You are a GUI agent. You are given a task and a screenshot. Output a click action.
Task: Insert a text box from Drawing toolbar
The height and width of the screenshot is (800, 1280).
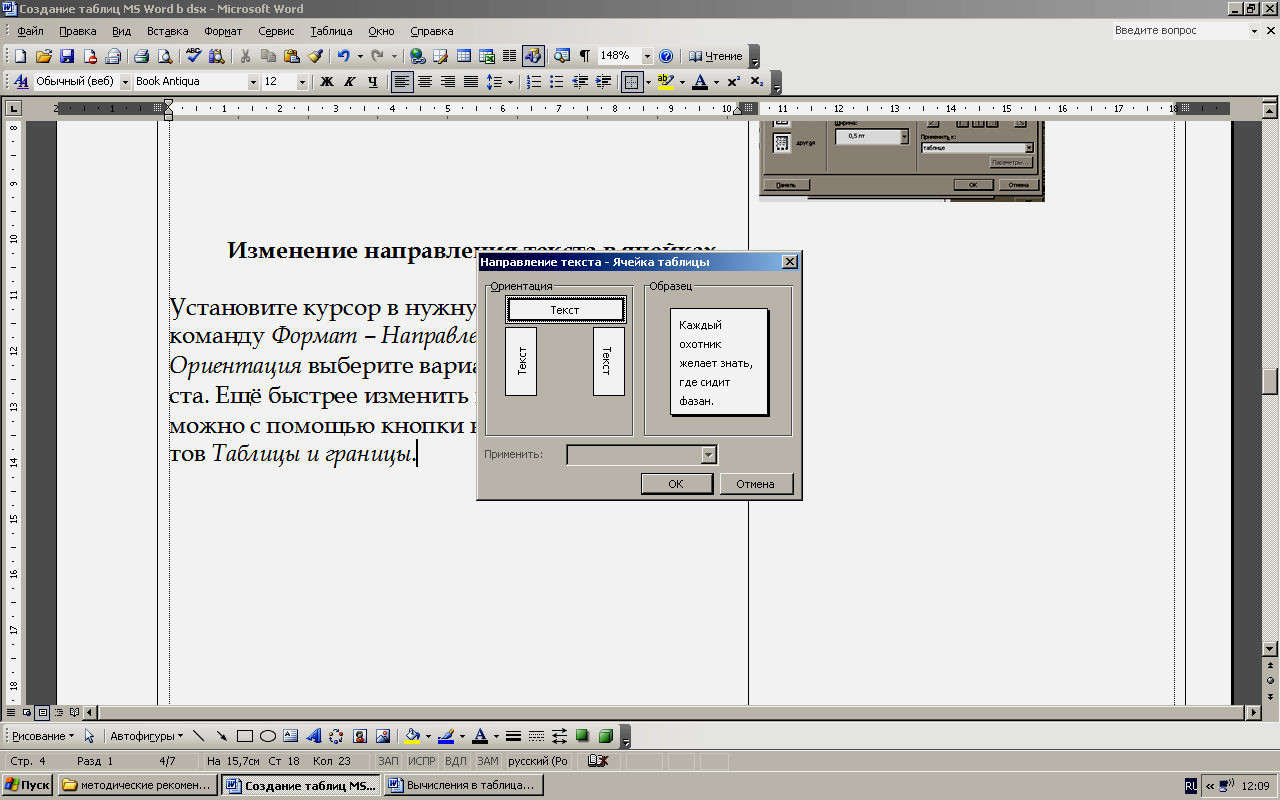291,736
